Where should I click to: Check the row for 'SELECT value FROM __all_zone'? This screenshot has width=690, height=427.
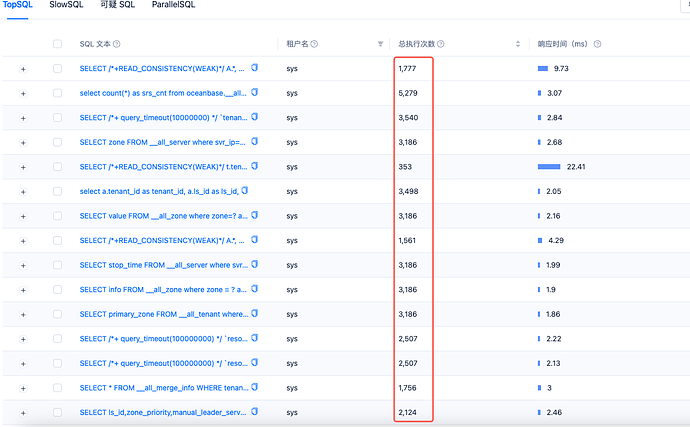click(57, 216)
